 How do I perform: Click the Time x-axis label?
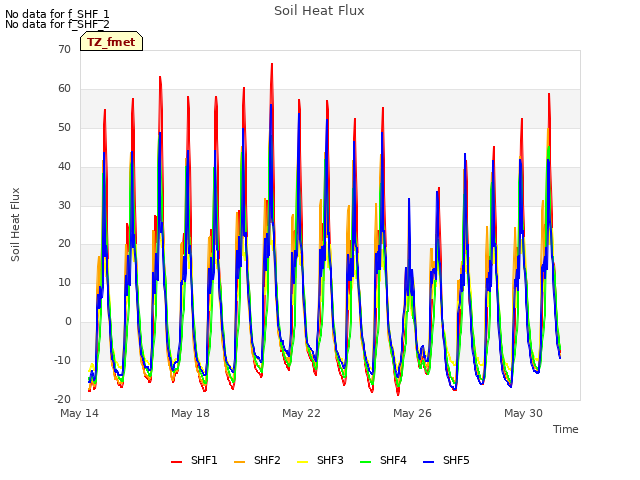tap(566, 429)
